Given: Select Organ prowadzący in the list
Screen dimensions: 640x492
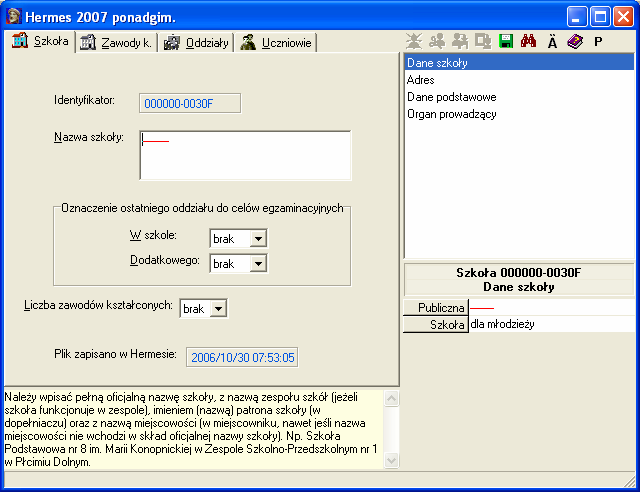Looking at the screenshot, I should [519, 114].
